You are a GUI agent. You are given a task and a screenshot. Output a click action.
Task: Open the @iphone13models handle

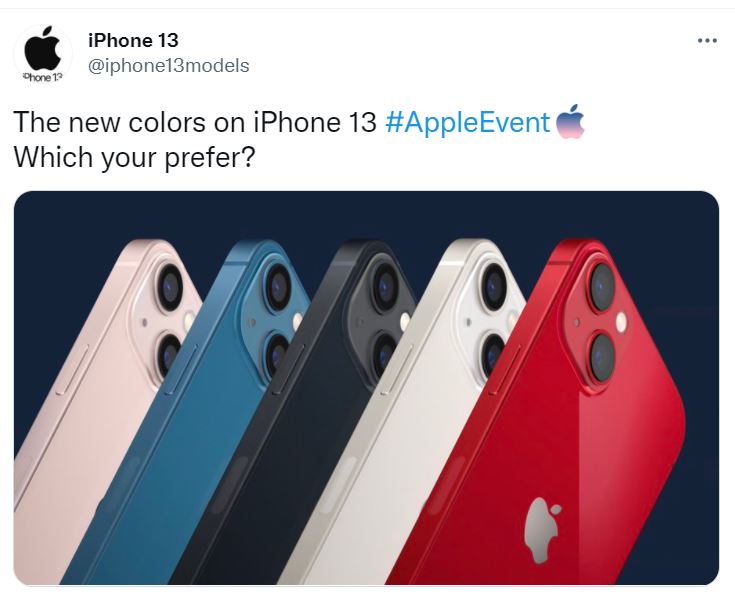click(x=168, y=66)
